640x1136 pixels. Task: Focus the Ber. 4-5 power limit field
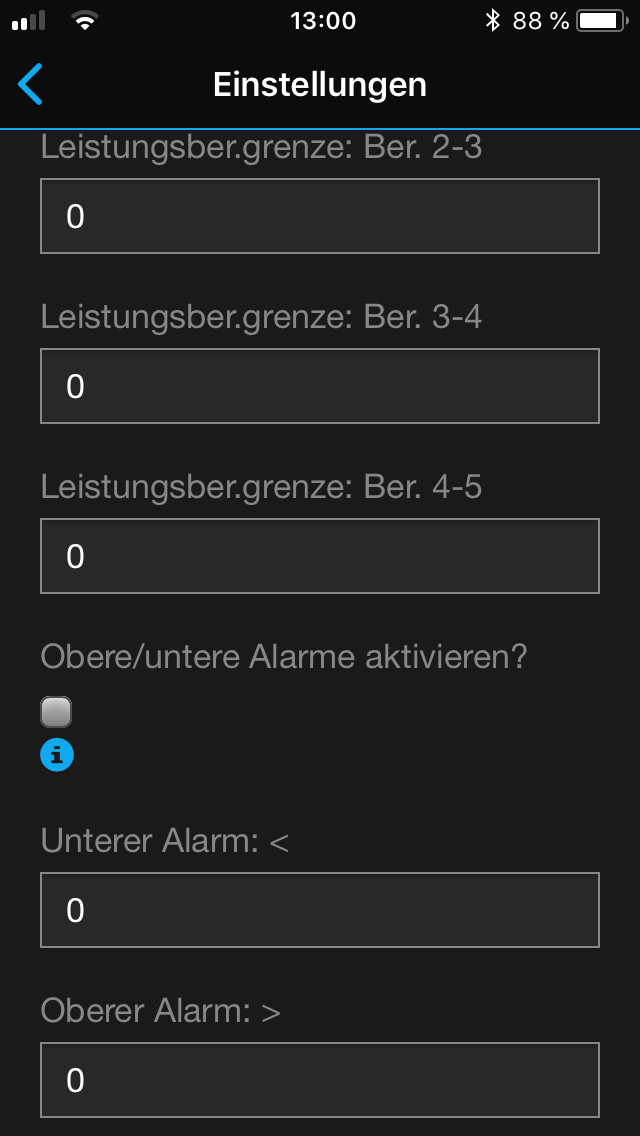(x=320, y=556)
